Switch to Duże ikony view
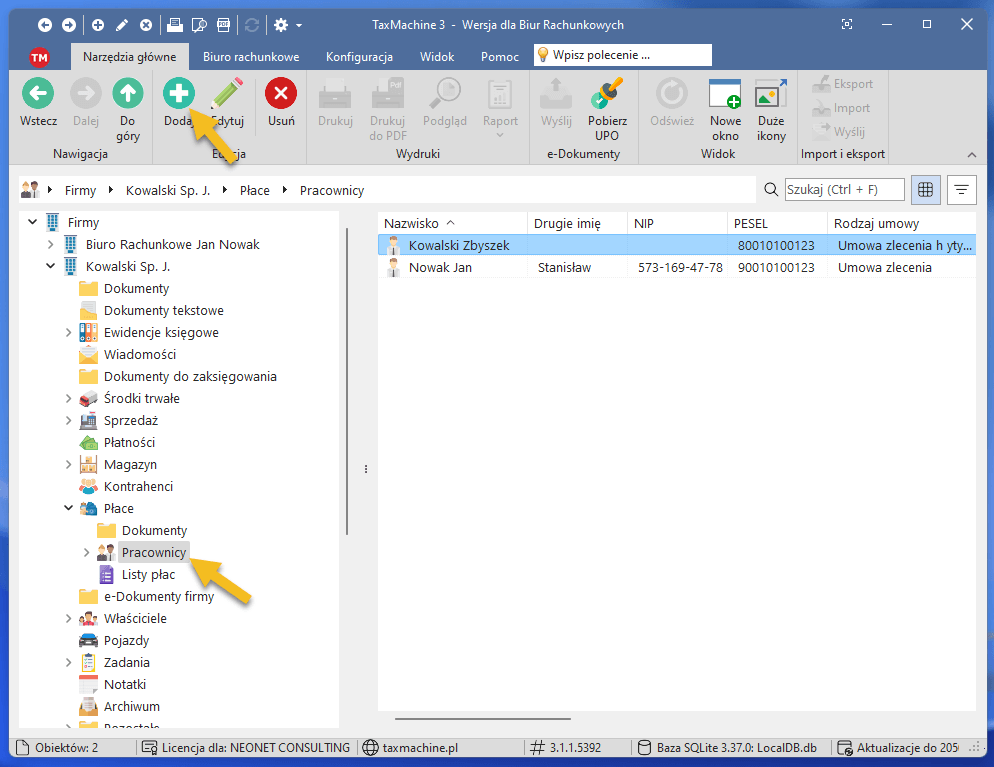 tap(770, 95)
